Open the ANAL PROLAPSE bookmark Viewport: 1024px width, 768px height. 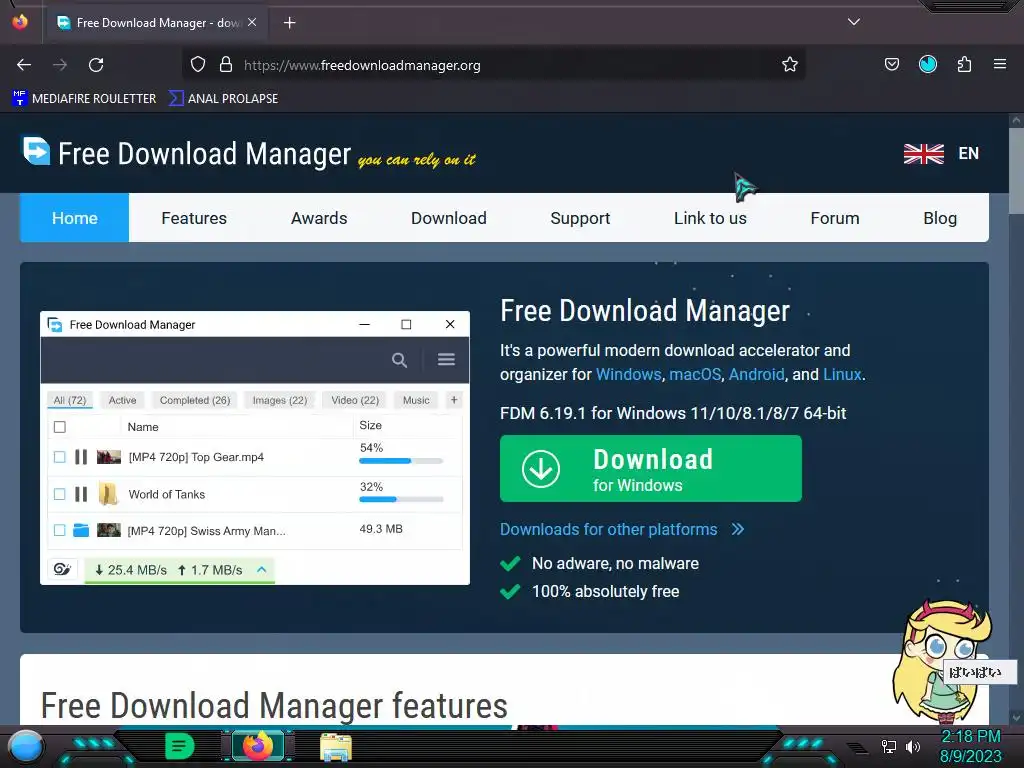click(x=223, y=99)
